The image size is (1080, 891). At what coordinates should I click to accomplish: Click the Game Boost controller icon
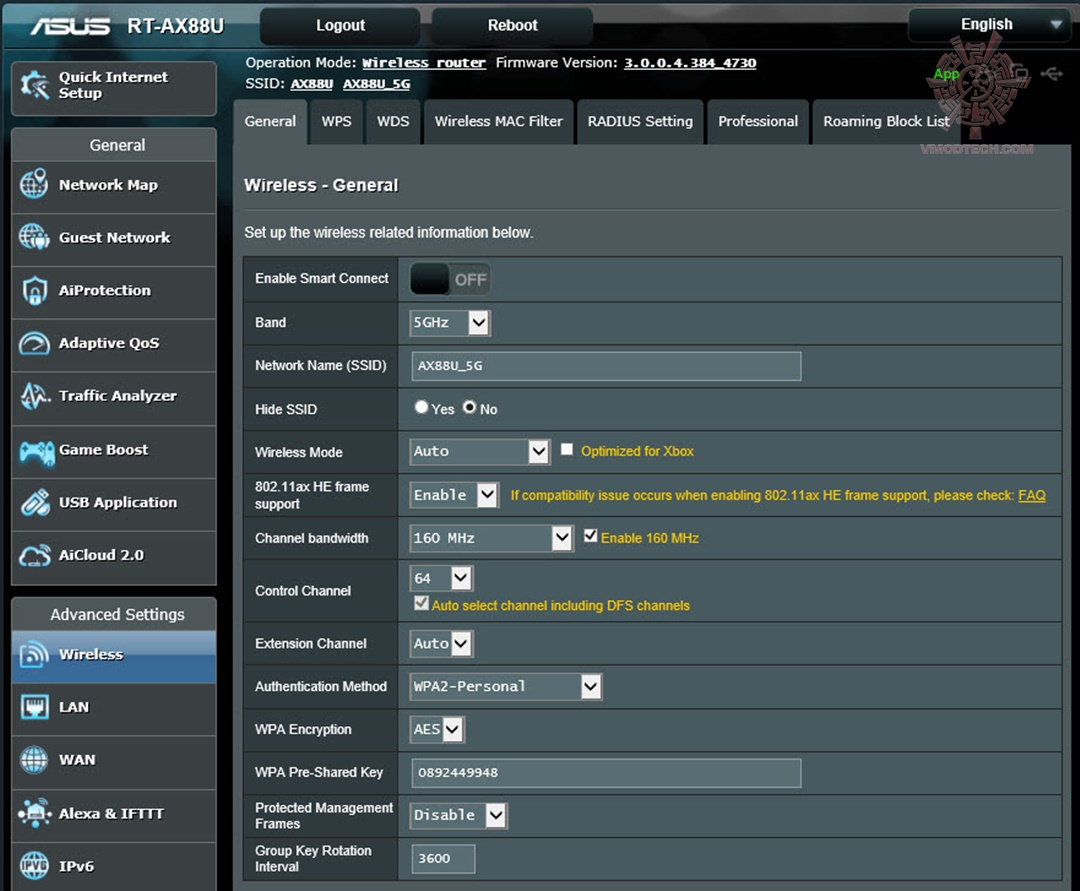point(37,452)
